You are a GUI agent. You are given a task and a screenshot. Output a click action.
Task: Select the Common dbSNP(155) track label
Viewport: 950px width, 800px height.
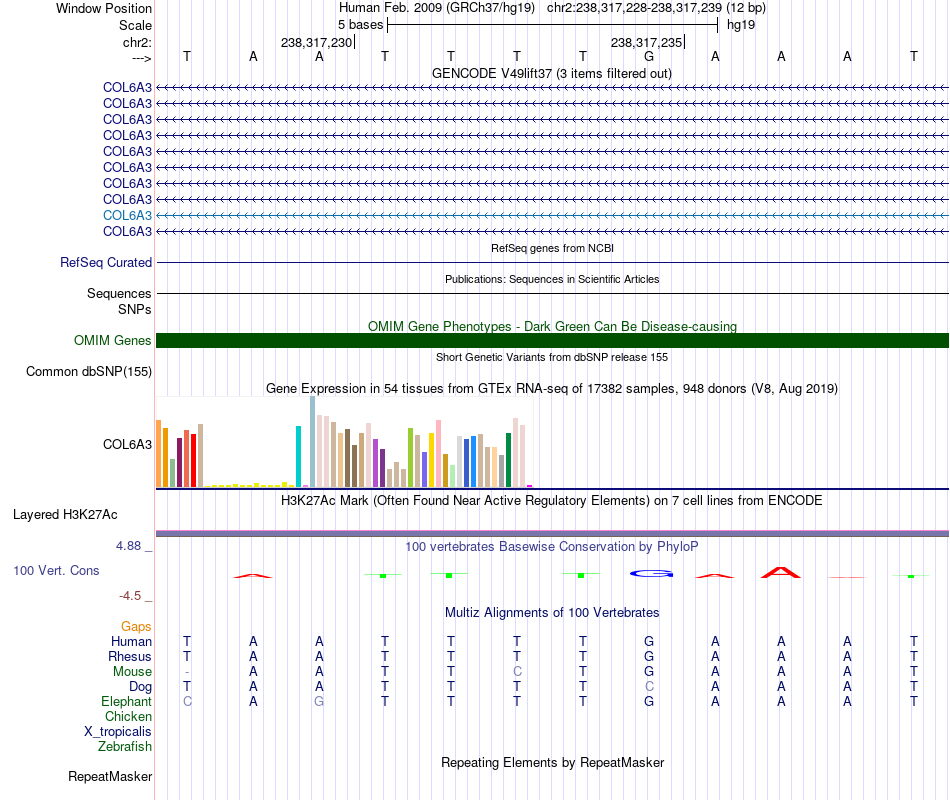pyautogui.click(x=89, y=372)
